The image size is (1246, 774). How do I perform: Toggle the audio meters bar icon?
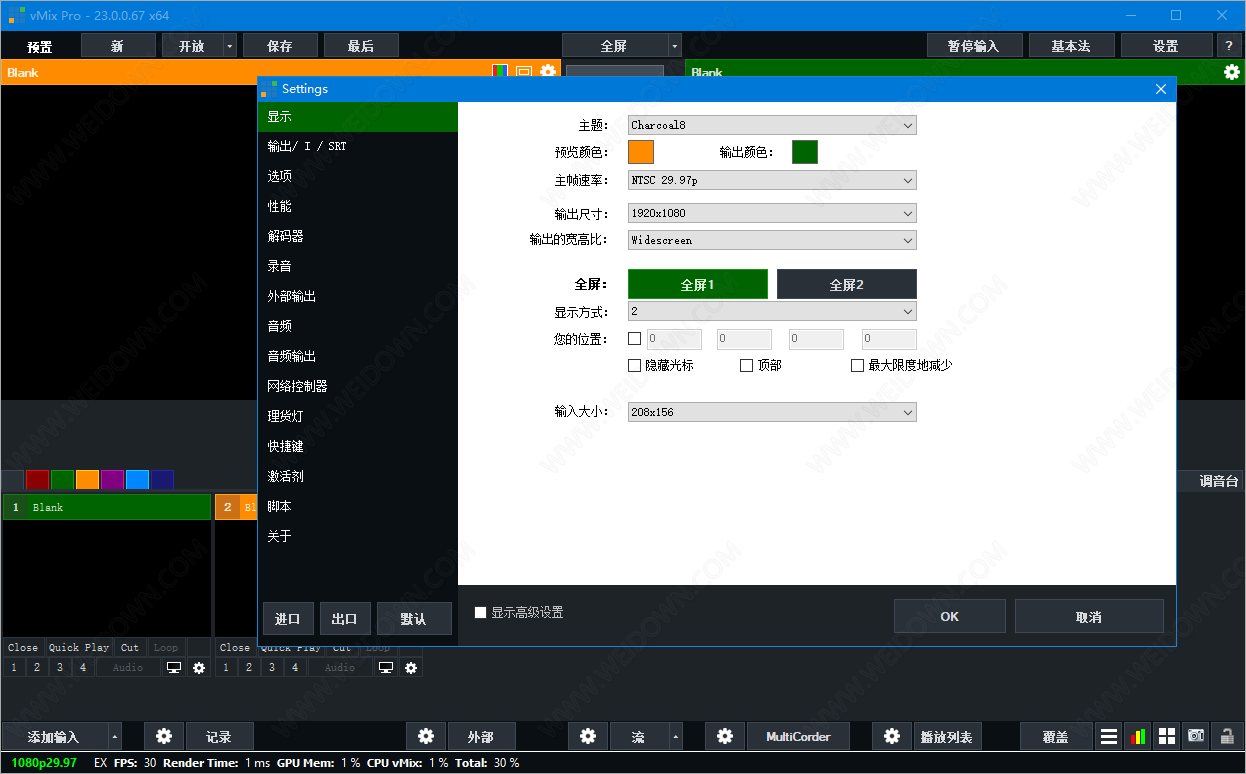tap(1138, 737)
